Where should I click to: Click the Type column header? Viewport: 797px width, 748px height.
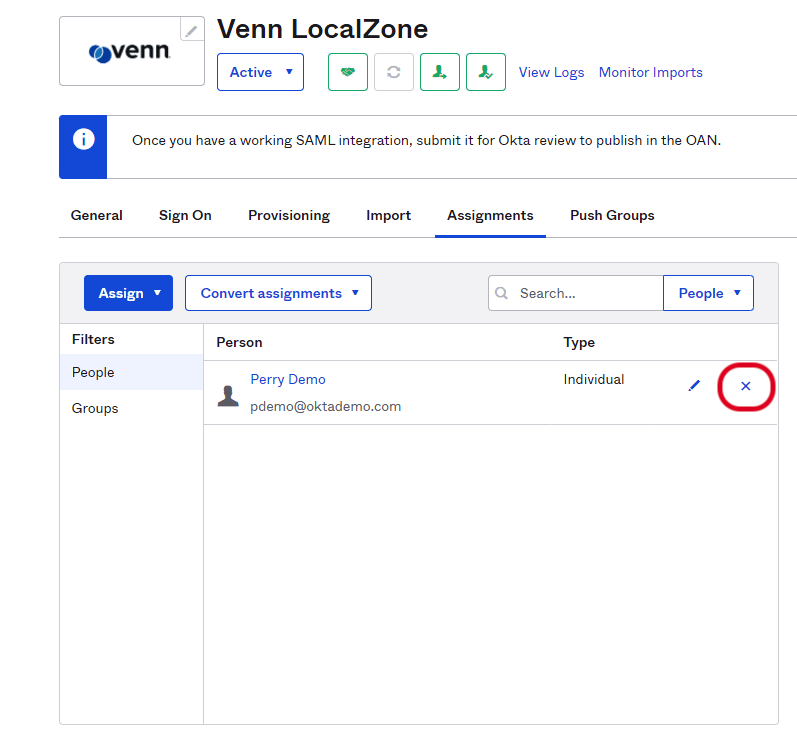click(579, 342)
